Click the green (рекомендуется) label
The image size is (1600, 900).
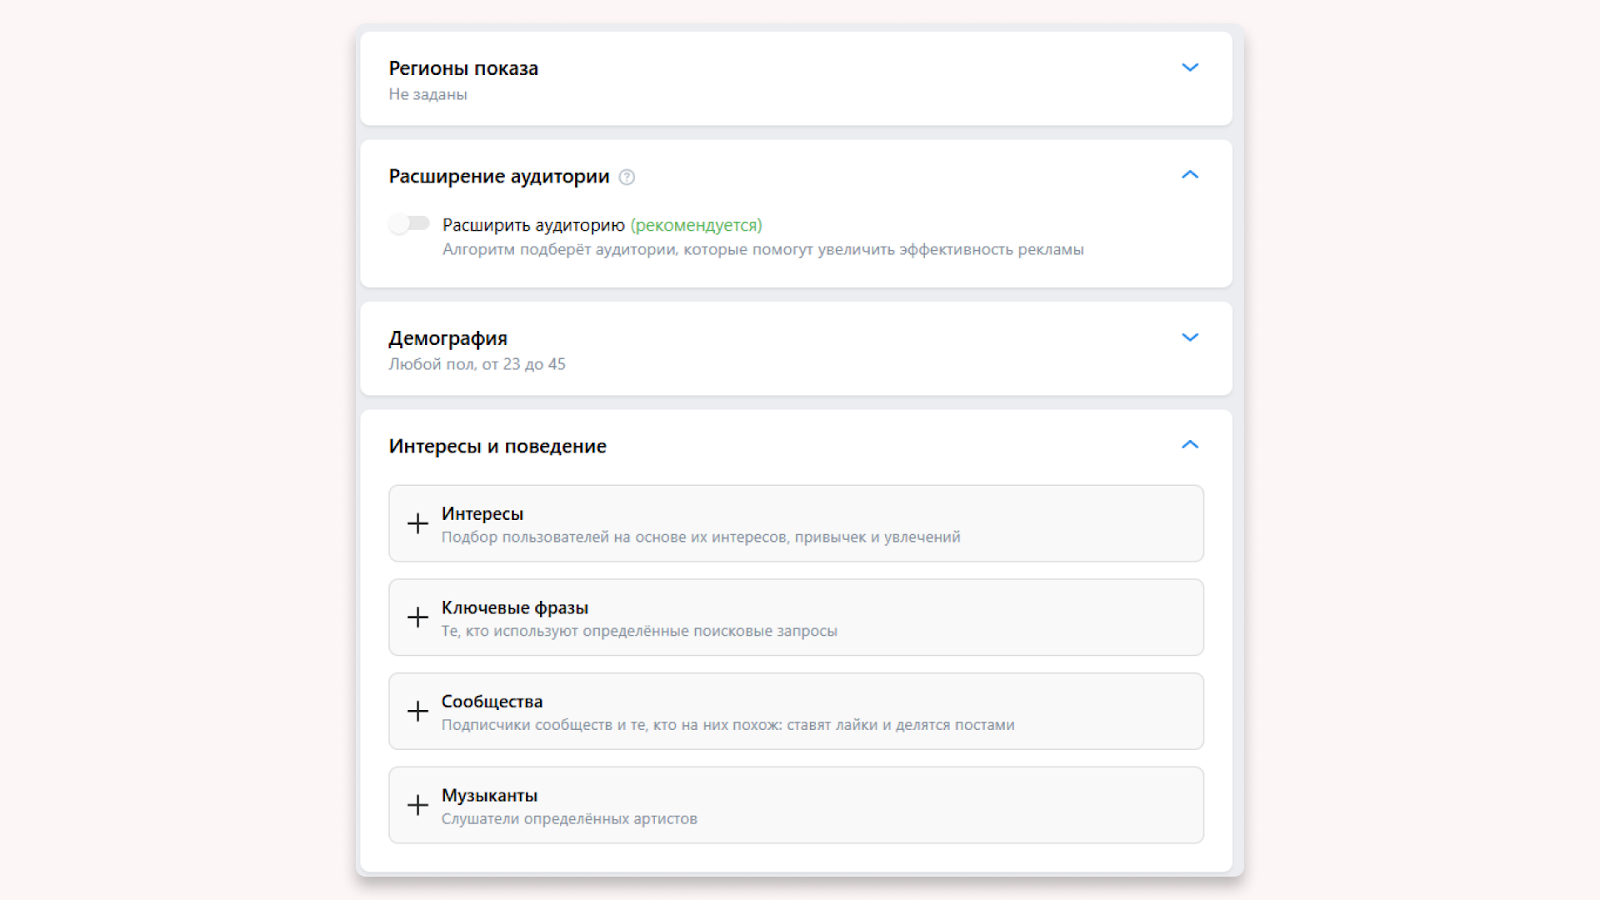tap(696, 225)
